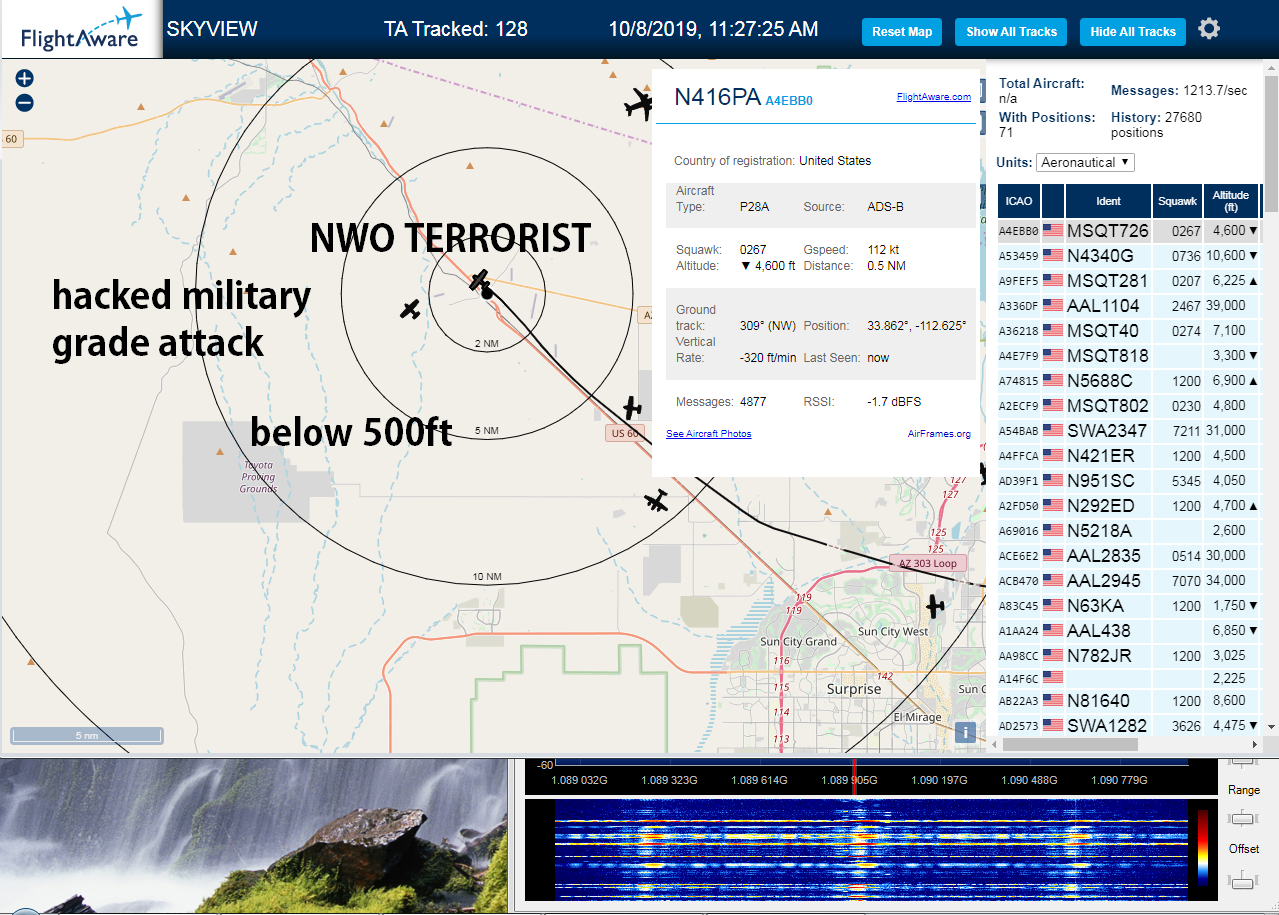Image resolution: width=1279 pixels, height=915 pixels.
Task: Click Surprise city label on map
Action: click(854, 689)
